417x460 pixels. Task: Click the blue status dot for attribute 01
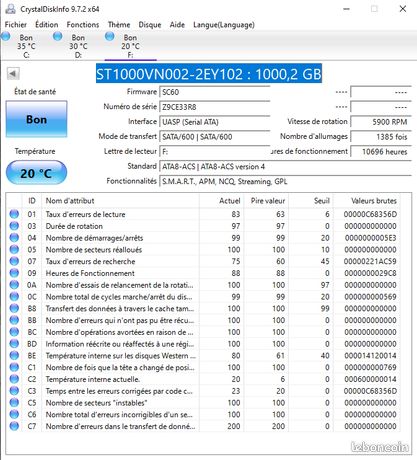[x=14, y=214]
